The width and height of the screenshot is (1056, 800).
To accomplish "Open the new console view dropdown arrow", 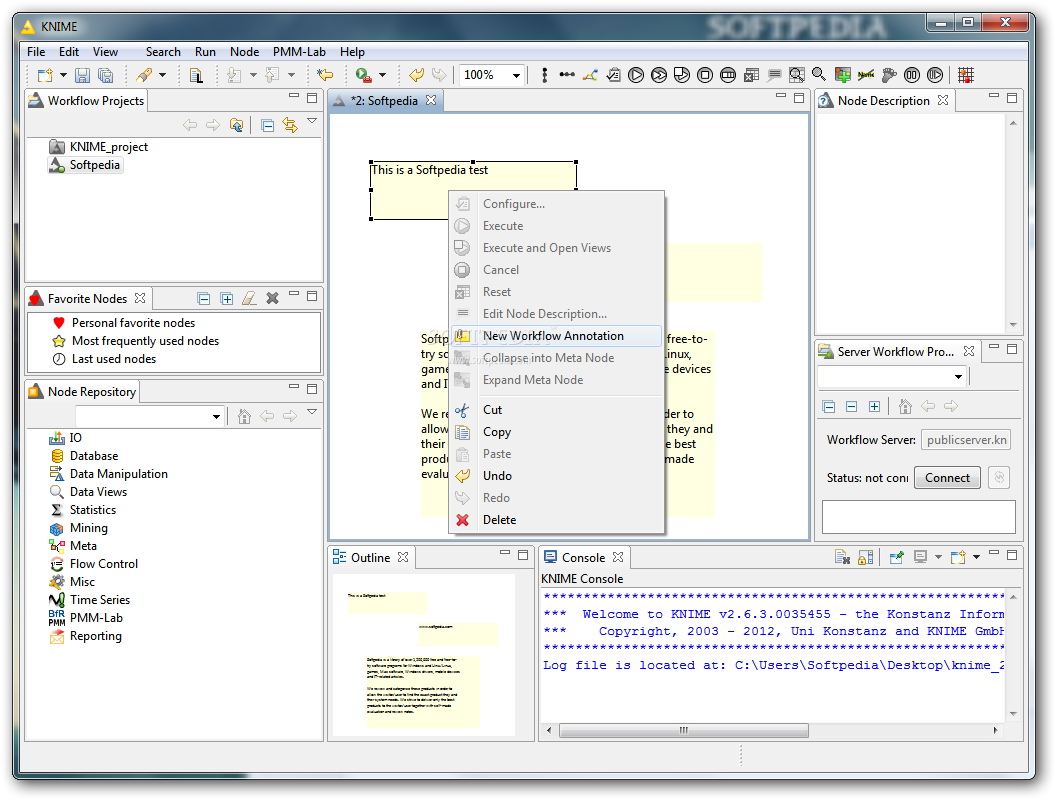I will tap(977, 558).
